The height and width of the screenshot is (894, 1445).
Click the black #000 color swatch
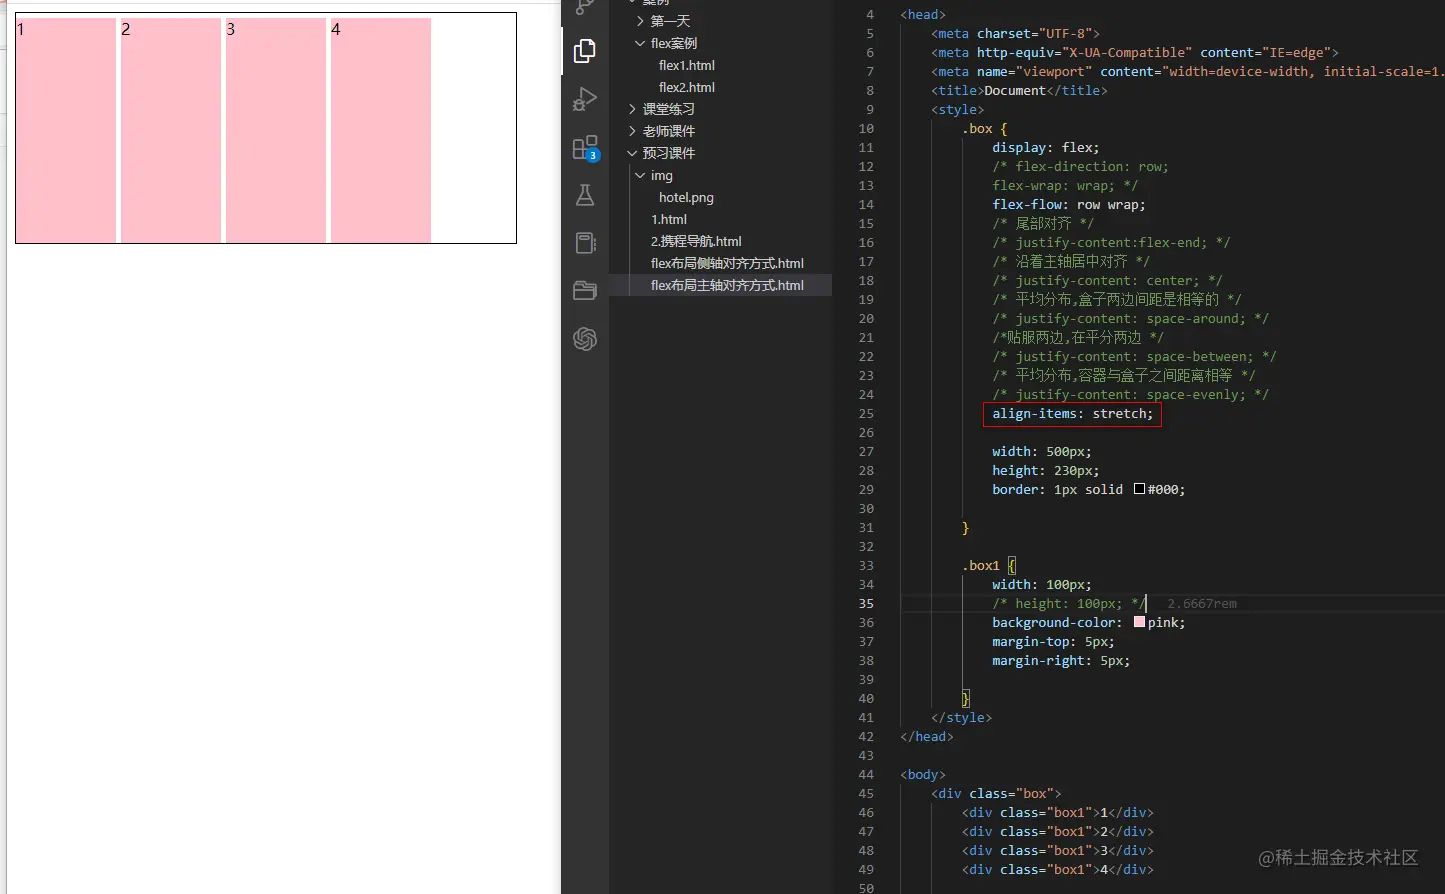(x=1139, y=489)
